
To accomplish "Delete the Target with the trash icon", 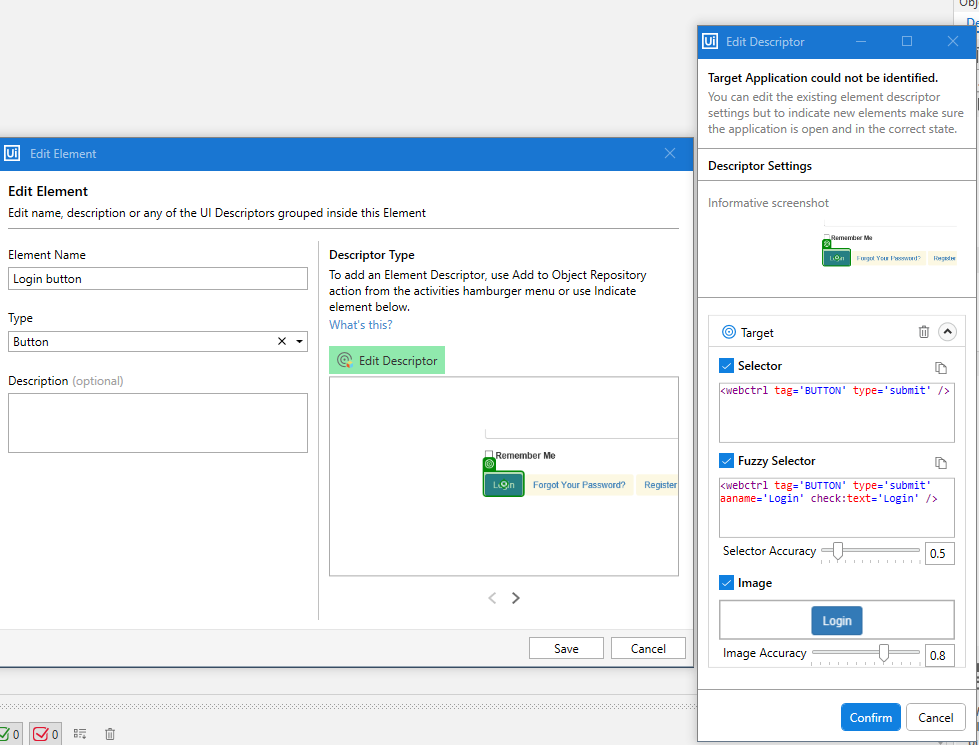I will [x=924, y=332].
